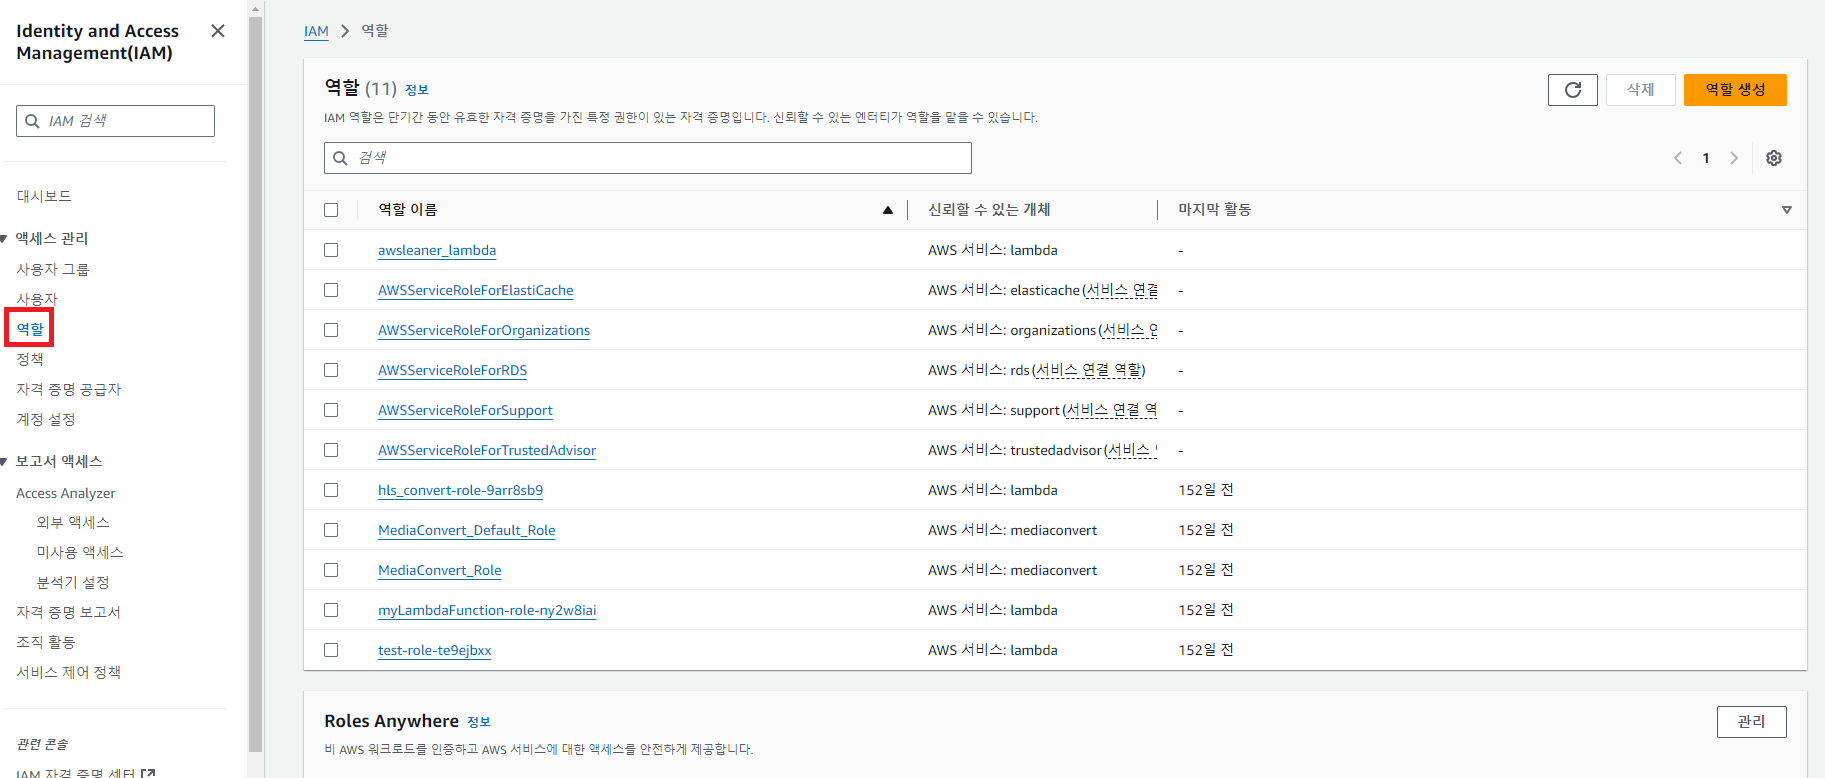Open 정책 in the sidebar
This screenshot has width=1825, height=778.
[x=30, y=359]
